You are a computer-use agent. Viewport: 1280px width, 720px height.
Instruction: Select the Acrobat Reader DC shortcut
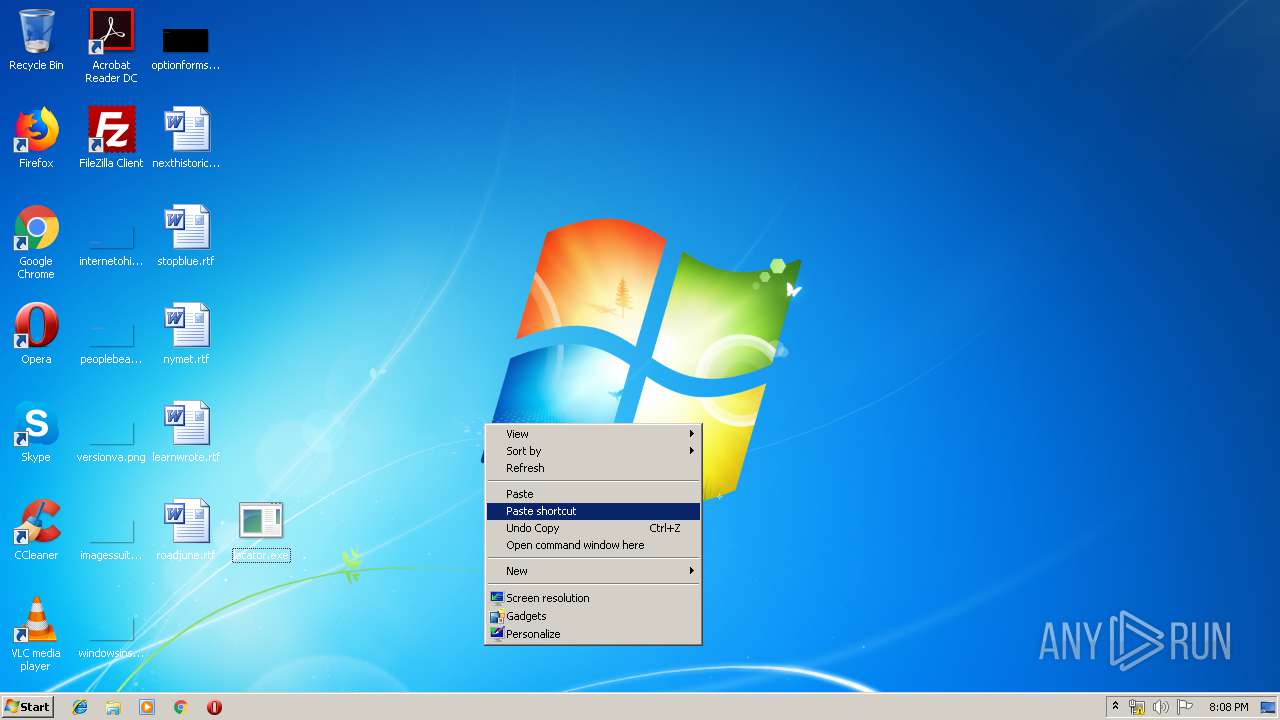point(111,46)
